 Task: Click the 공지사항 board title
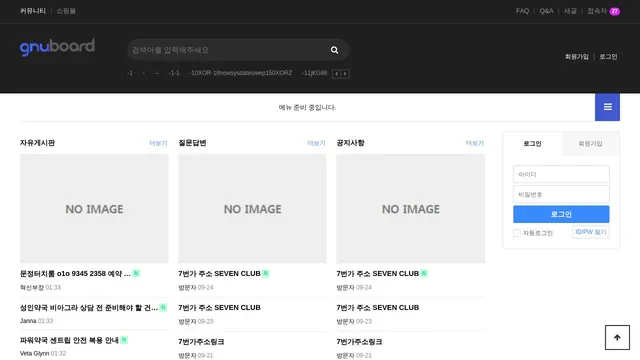tap(350, 143)
